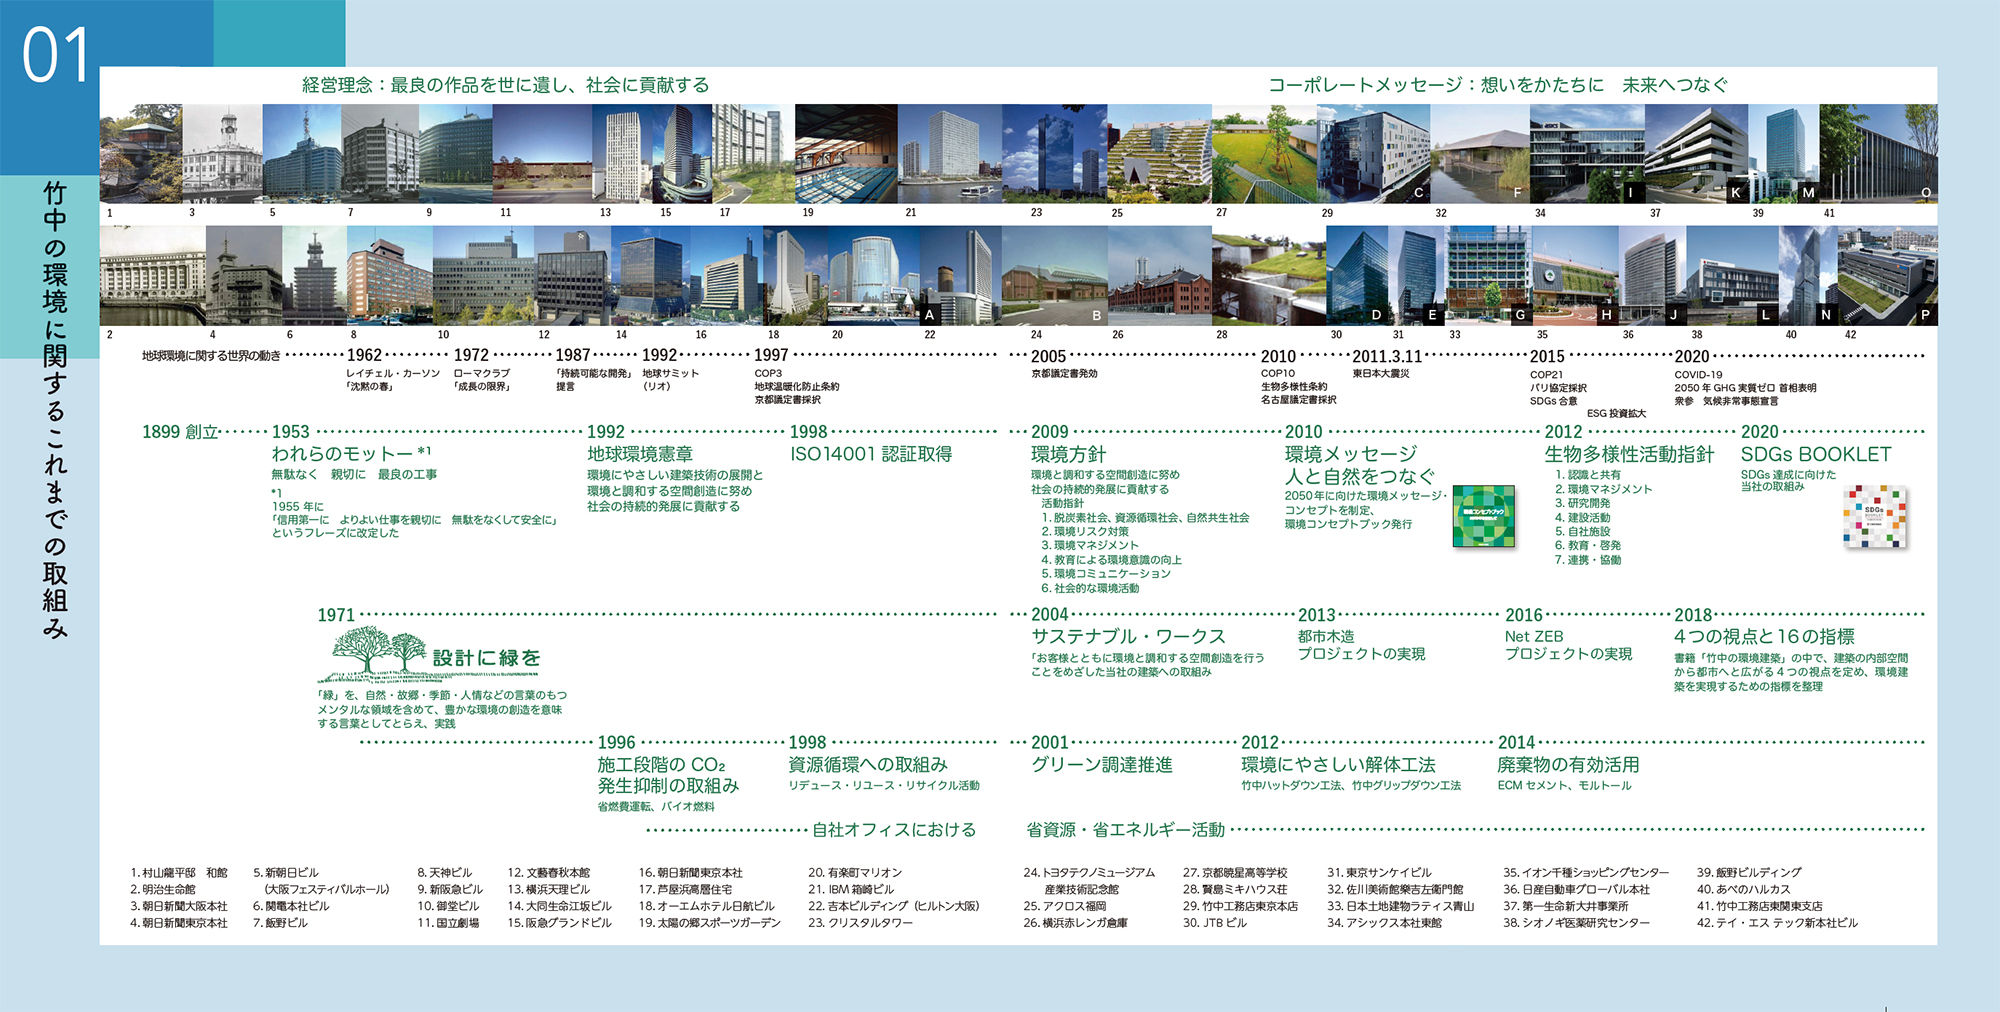Click the コーポレートメッセージ header line
Screen dimensions: 2000x1012
(x=1498, y=85)
